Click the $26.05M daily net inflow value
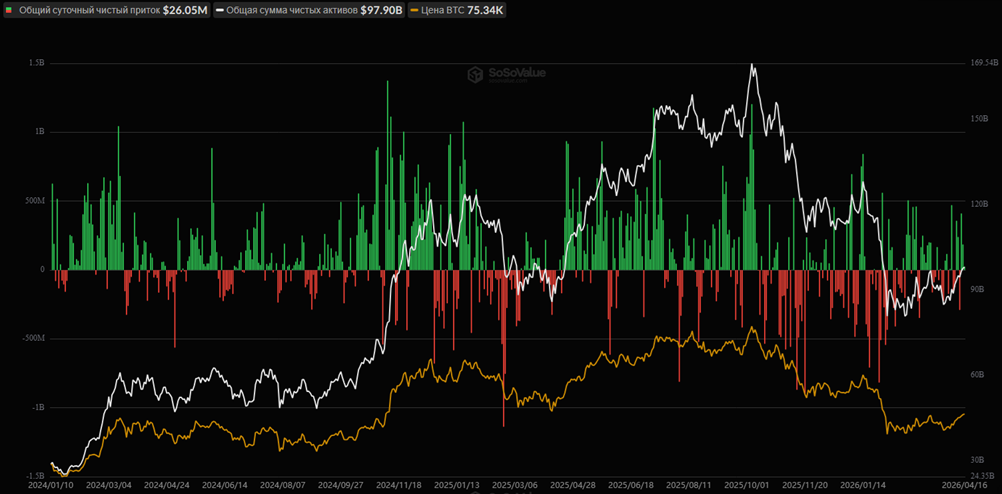 tap(185, 10)
